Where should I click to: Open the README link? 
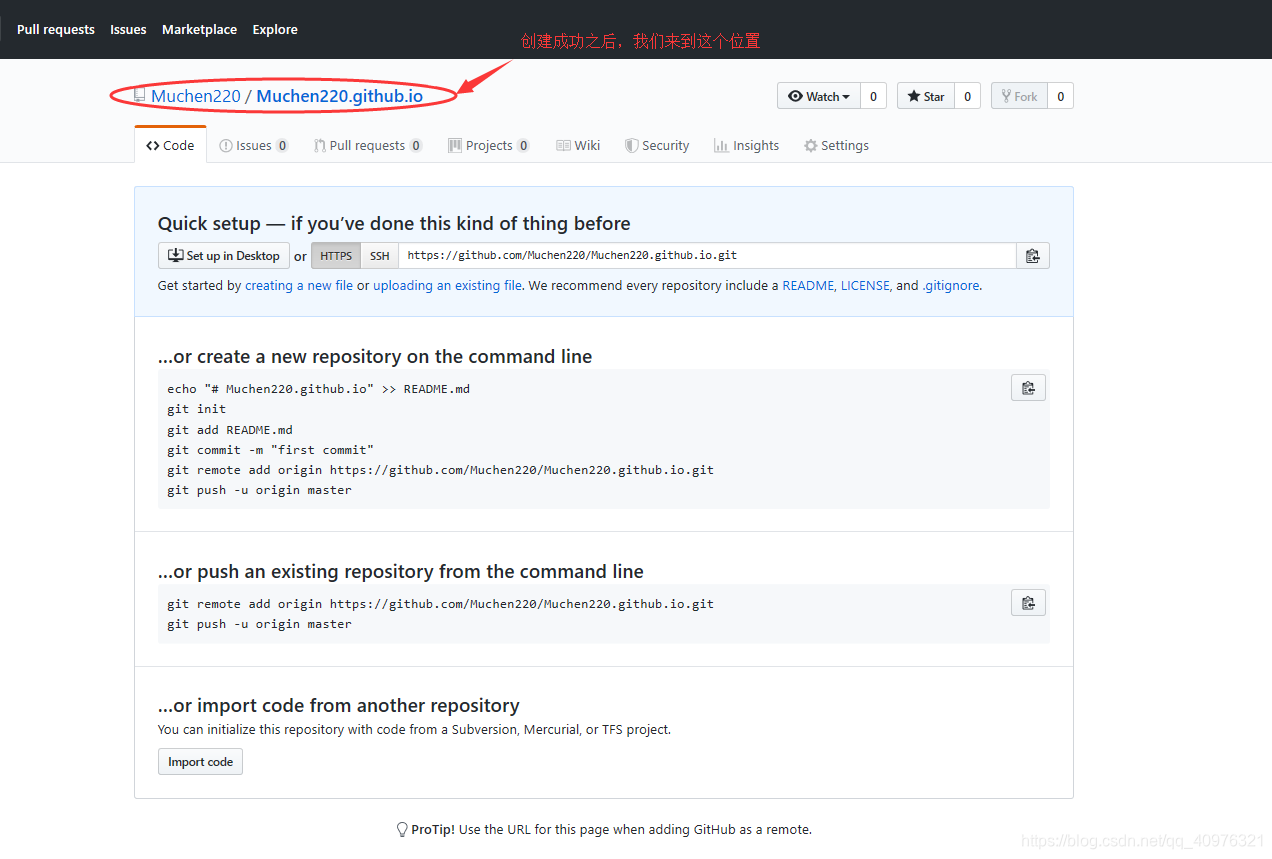pyautogui.click(x=808, y=285)
